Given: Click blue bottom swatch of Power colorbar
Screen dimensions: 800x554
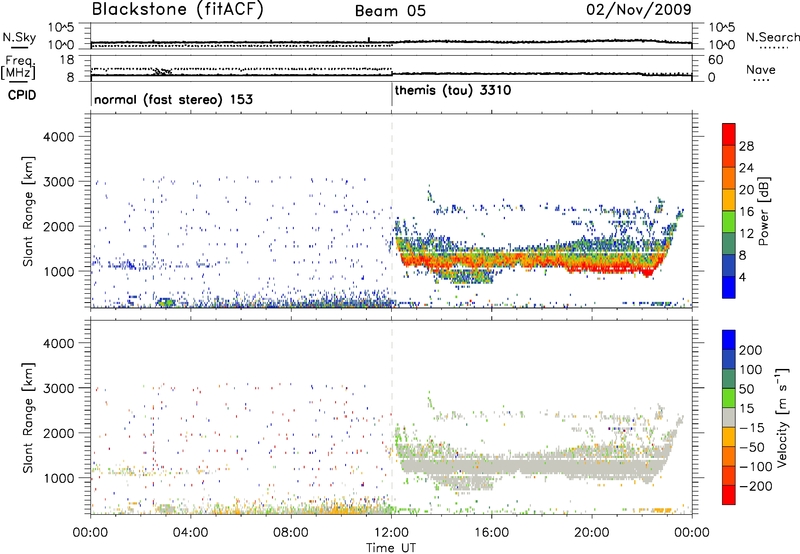Looking at the screenshot, I should 729,287.
